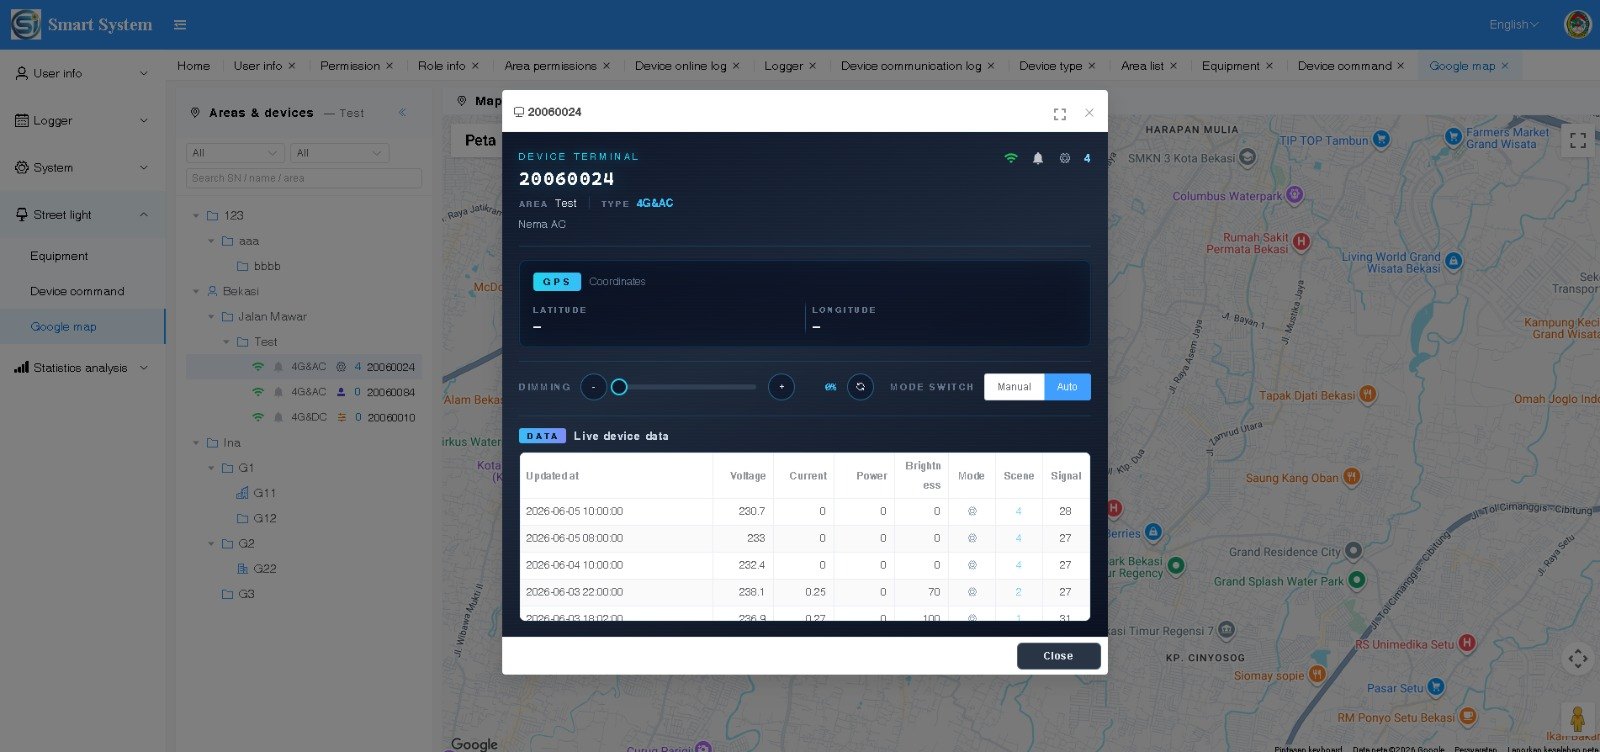Focus the Search SN / name / area field

(304, 178)
